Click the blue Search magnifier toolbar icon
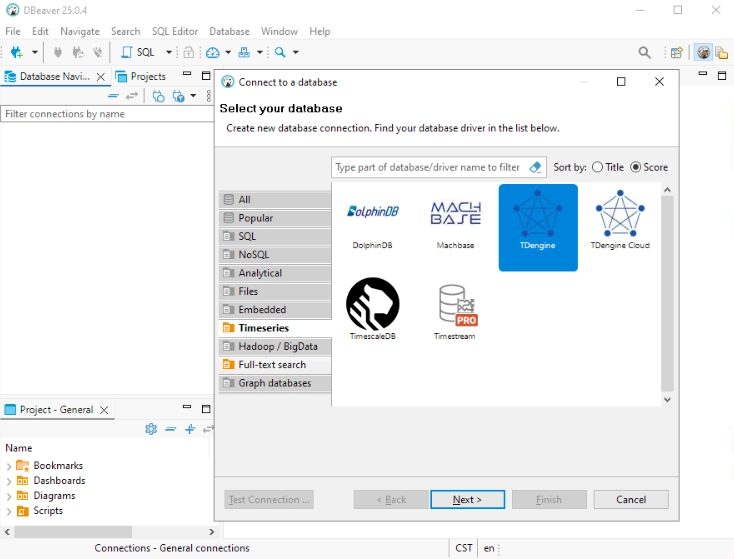The height and width of the screenshot is (559, 734). click(x=280, y=52)
